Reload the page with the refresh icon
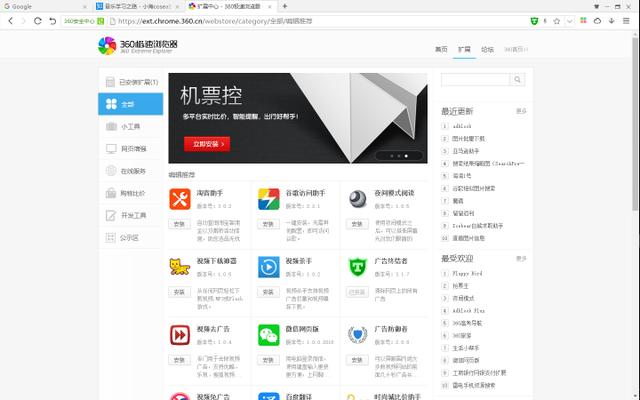This screenshot has width=640, height=400. click(x=38, y=21)
